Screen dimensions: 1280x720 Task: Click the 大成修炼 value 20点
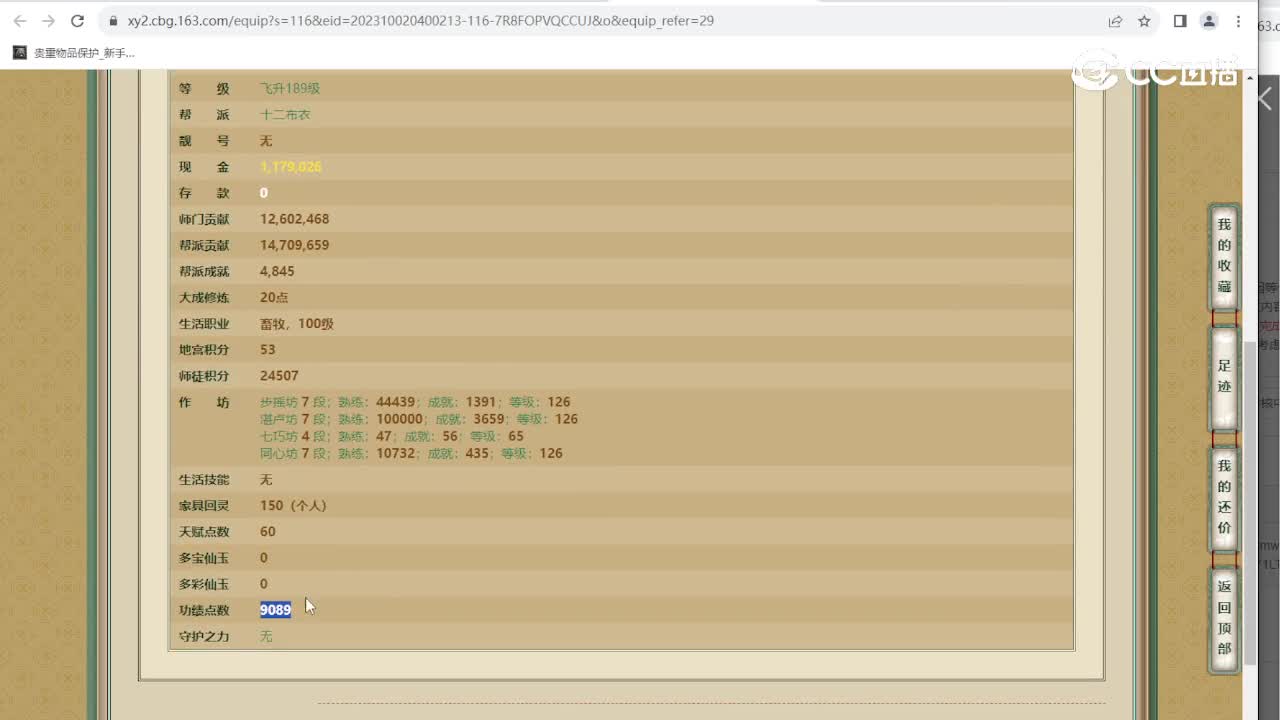274,297
